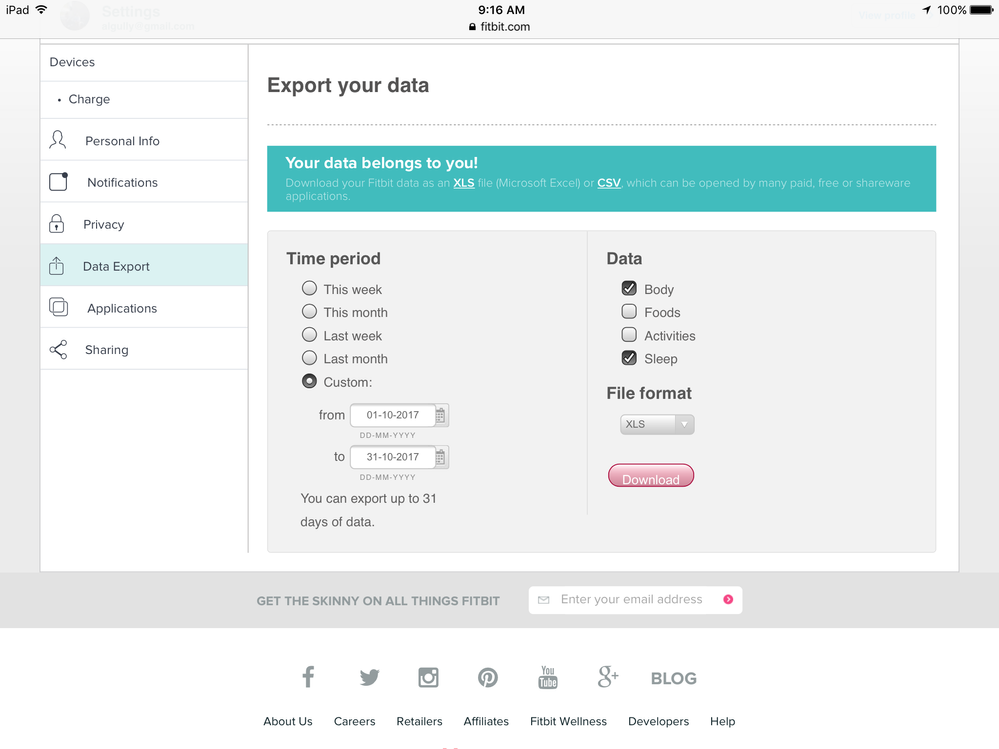Click the Facebook icon in footer
The height and width of the screenshot is (749, 999).
point(308,677)
